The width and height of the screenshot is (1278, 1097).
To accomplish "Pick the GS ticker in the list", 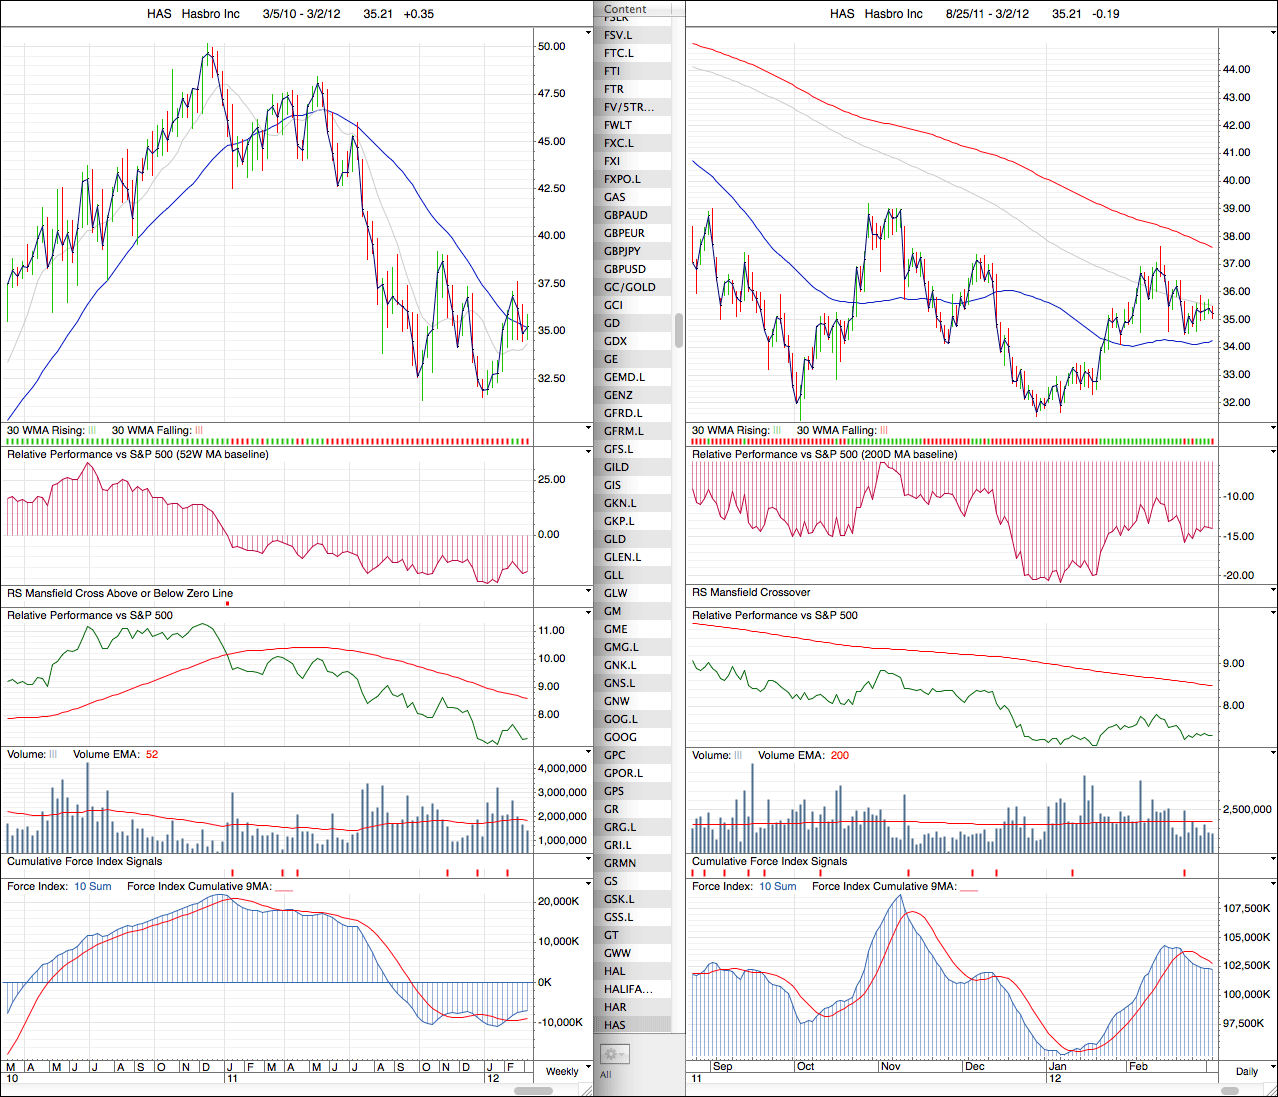I will pyautogui.click(x=611, y=881).
